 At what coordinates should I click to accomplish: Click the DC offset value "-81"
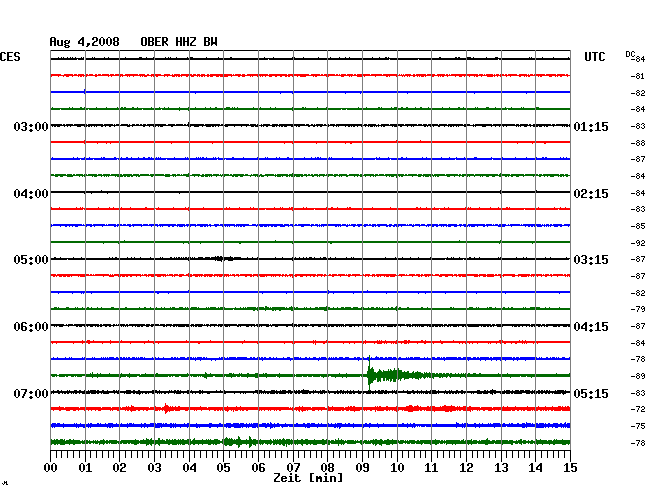point(638,76)
